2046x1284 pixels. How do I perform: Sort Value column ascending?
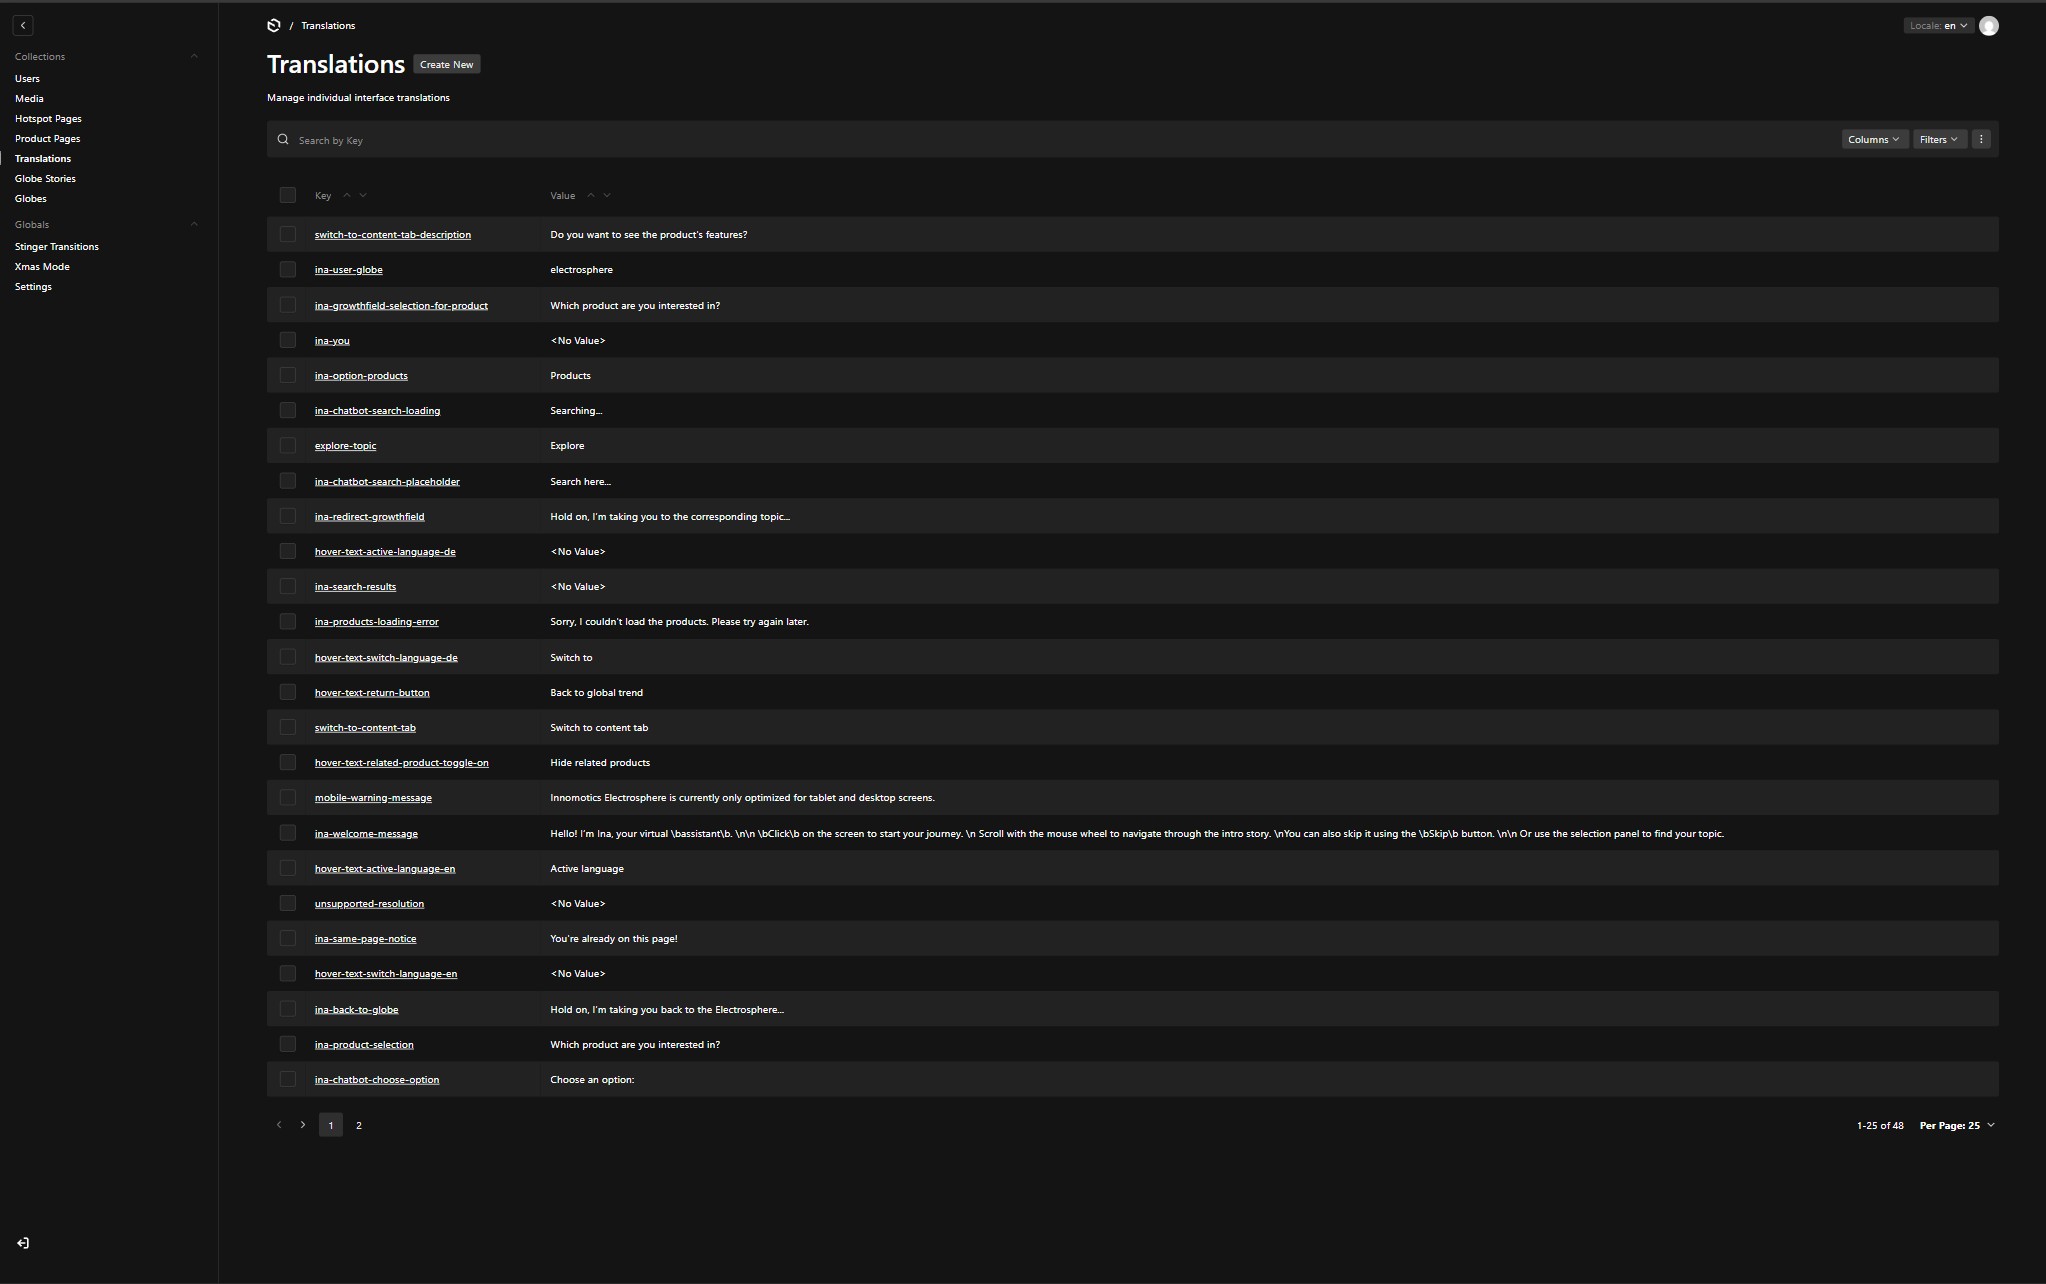[591, 195]
